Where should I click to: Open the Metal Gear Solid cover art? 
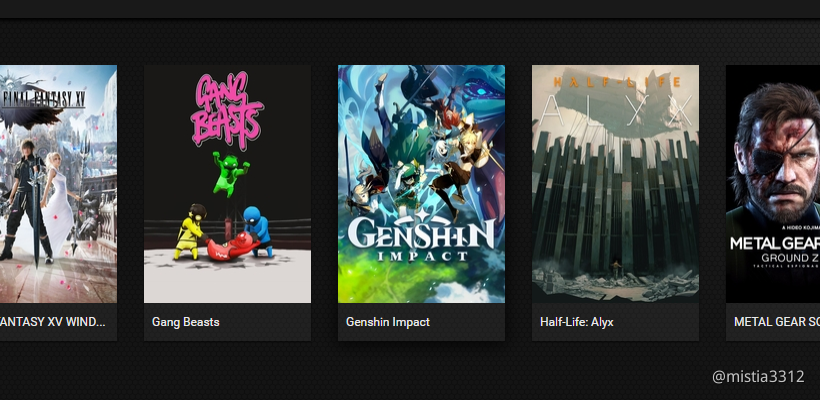click(773, 184)
